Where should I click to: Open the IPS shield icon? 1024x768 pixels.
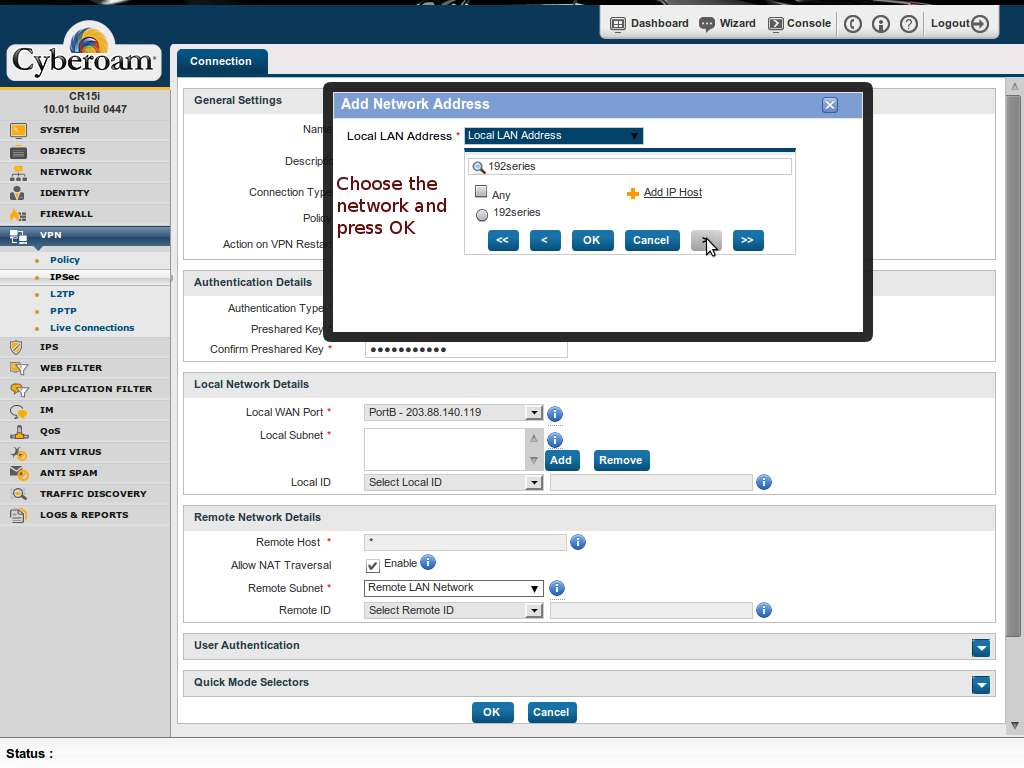(16, 347)
